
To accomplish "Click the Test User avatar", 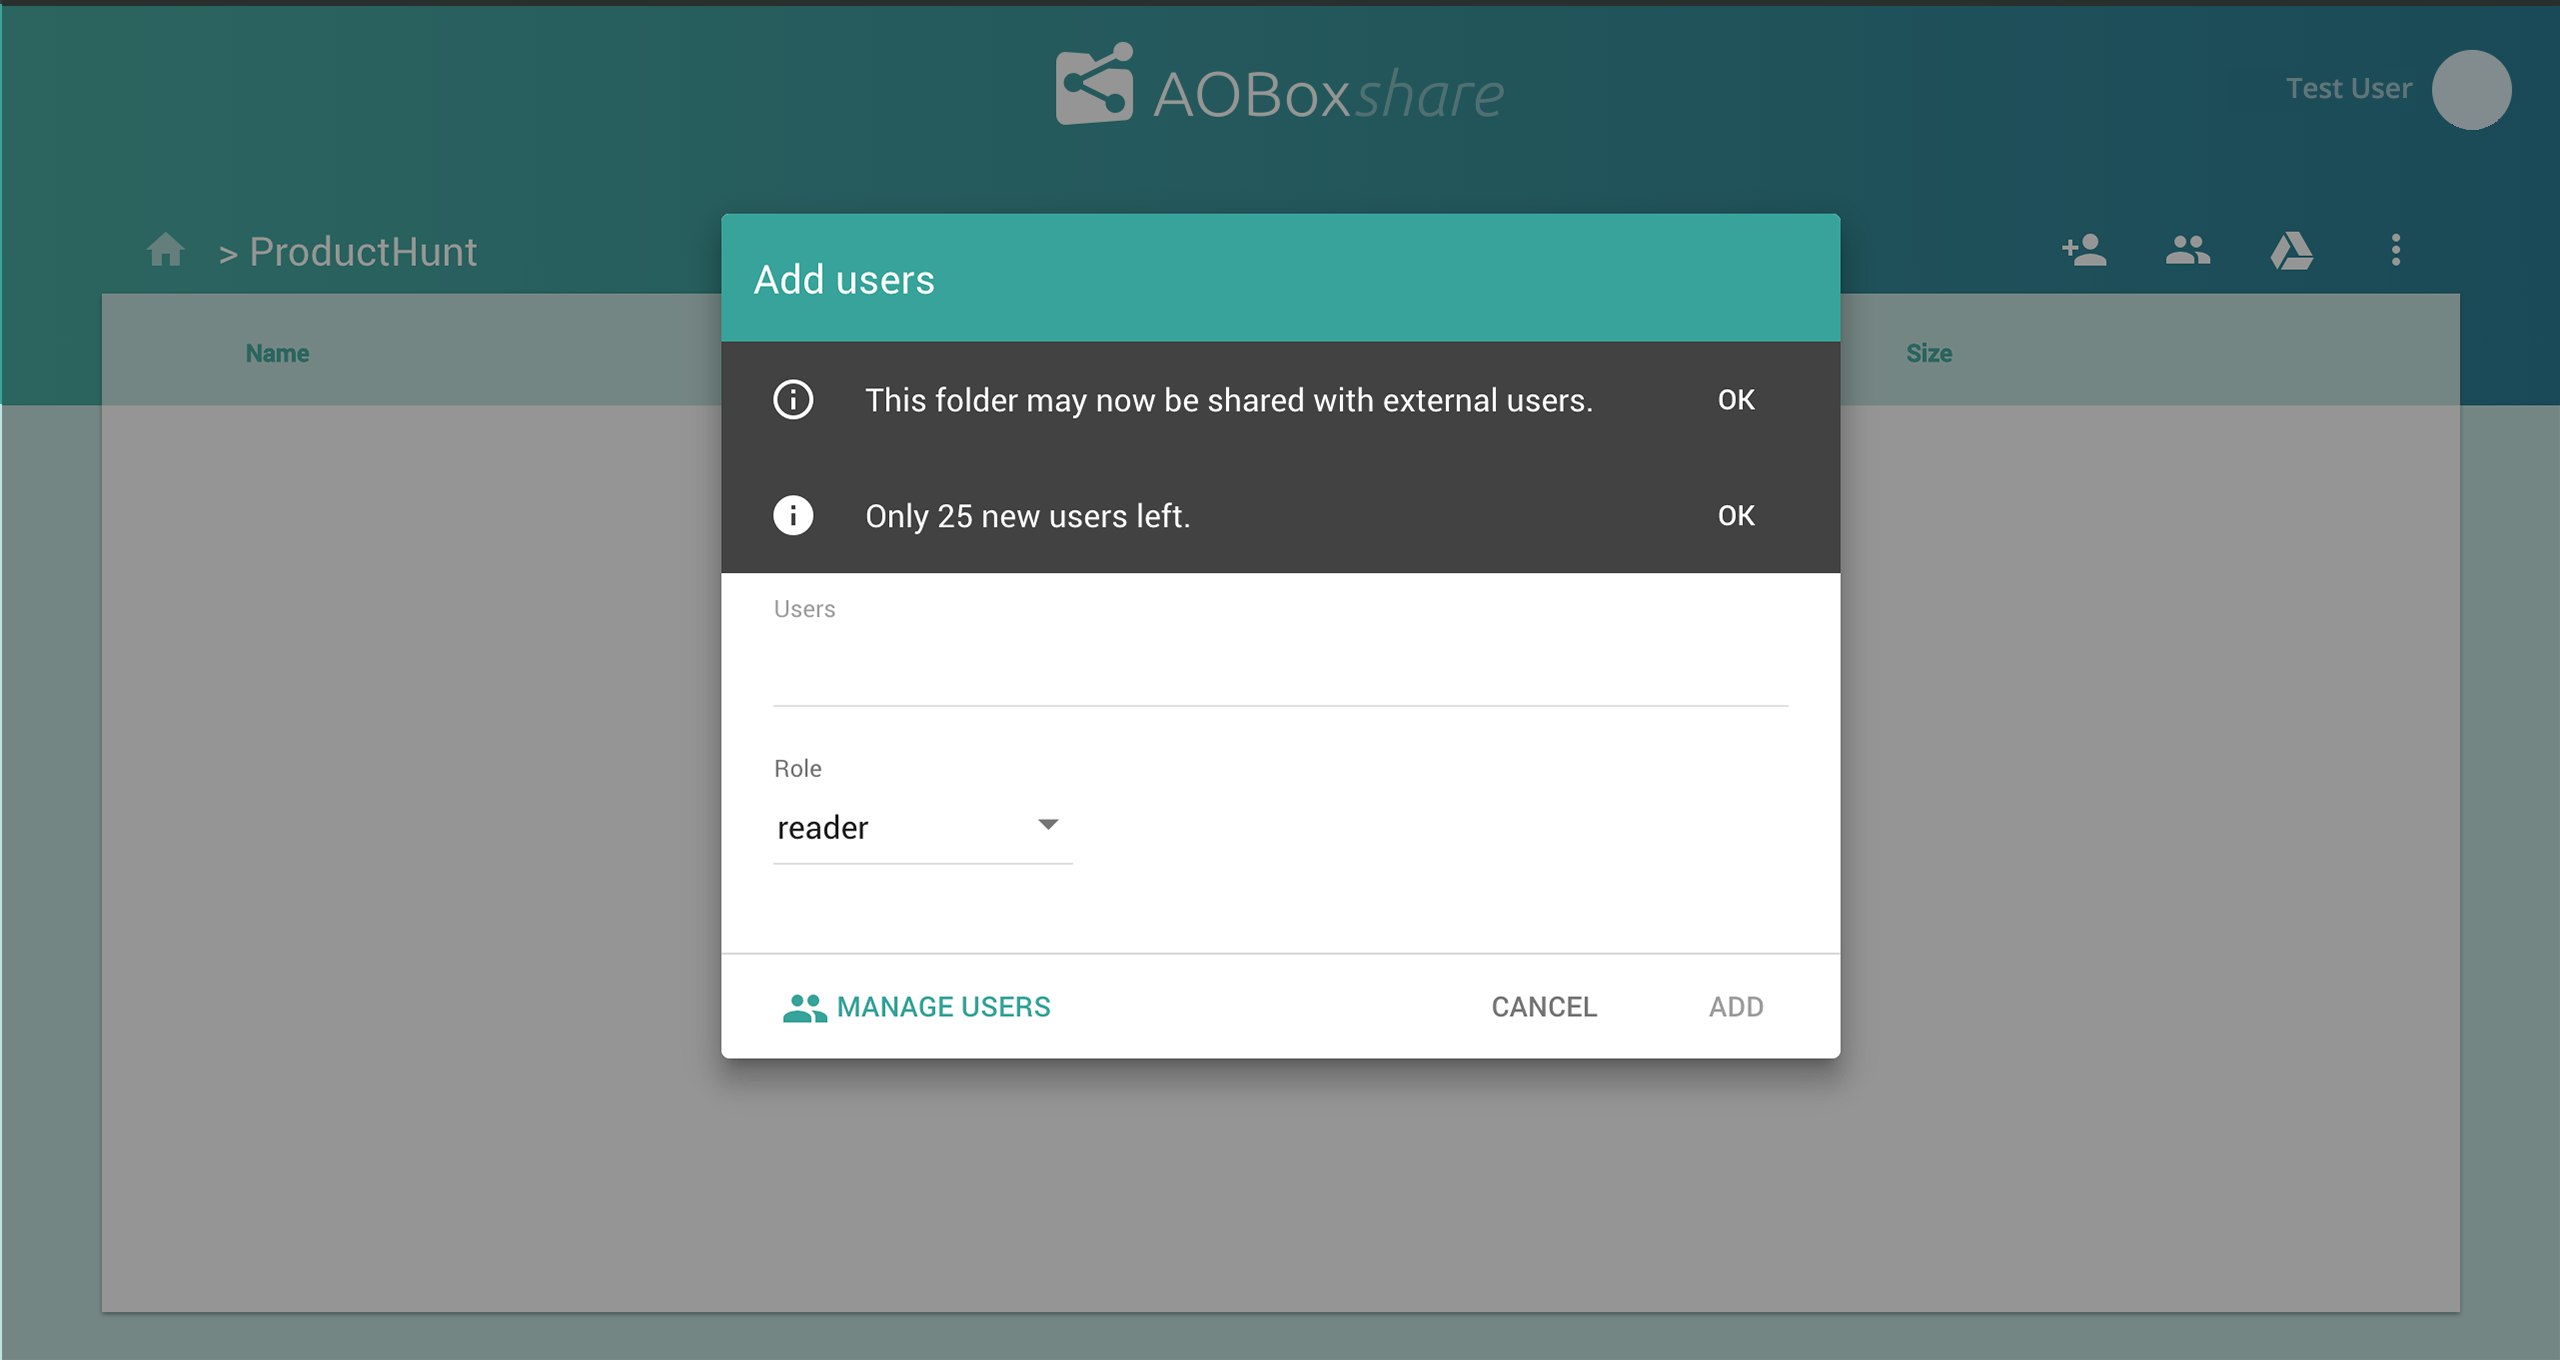I will coord(2470,90).
